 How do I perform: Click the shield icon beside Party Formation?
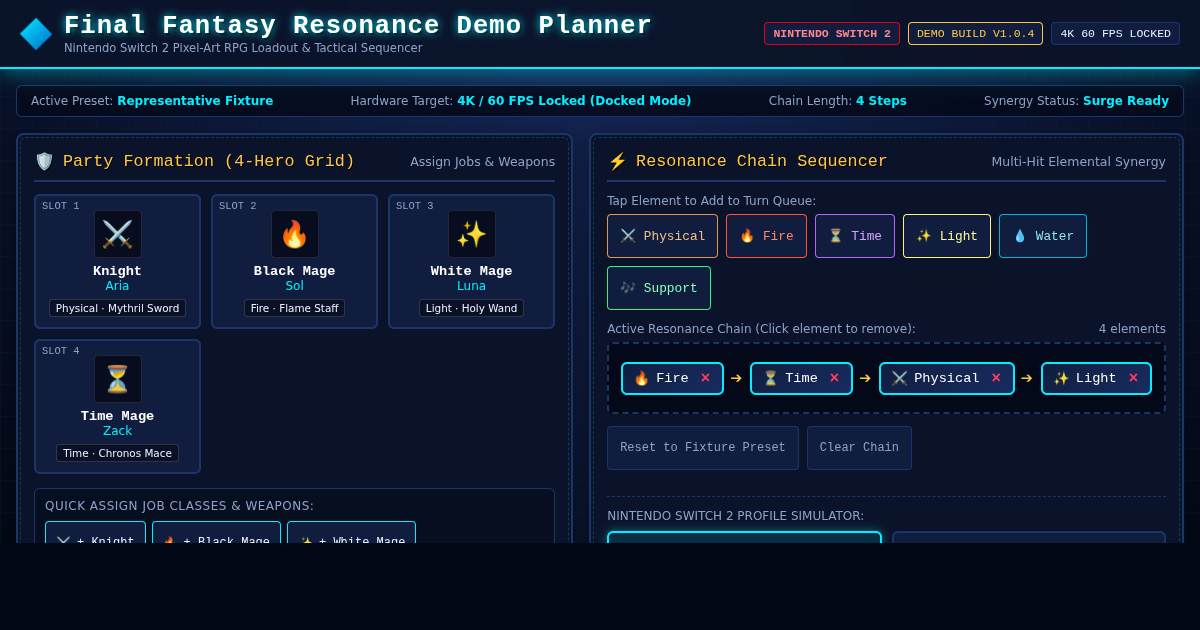pos(44,161)
